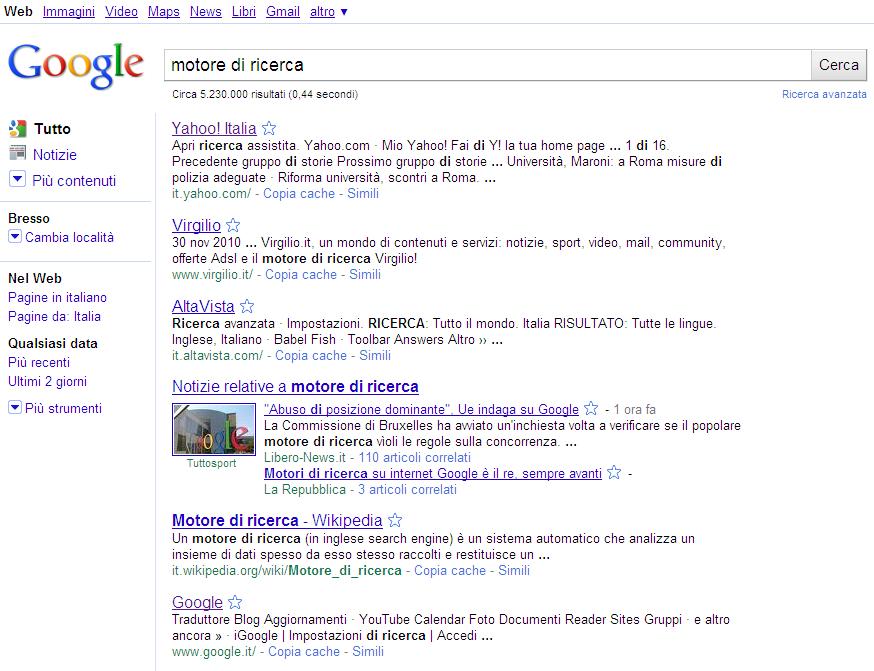Click the Notizie newspaper icon
The image size is (874, 671).
[x=17, y=153]
